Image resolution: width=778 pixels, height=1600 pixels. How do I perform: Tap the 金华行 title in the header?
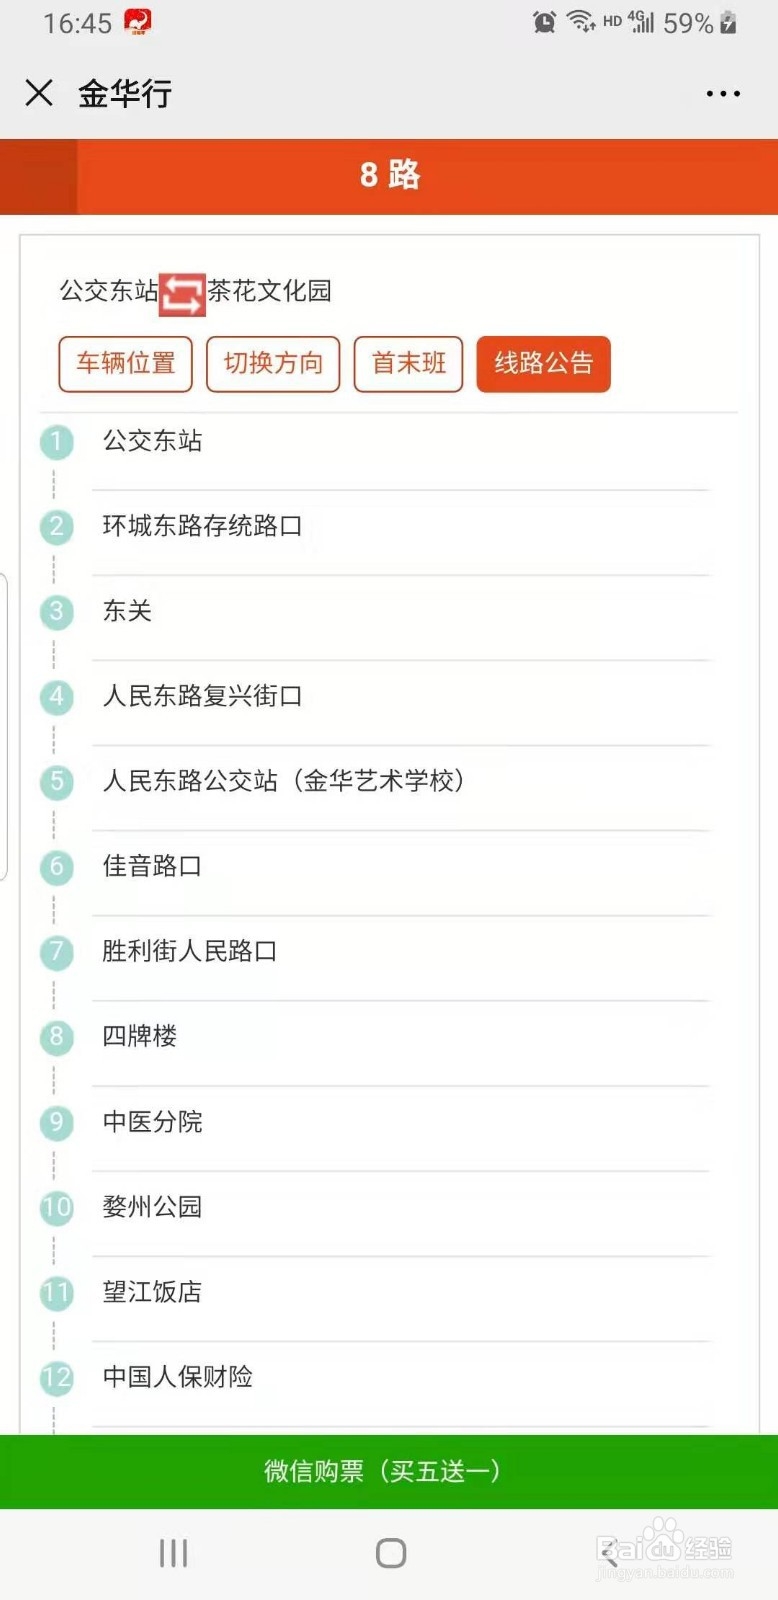click(124, 92)
